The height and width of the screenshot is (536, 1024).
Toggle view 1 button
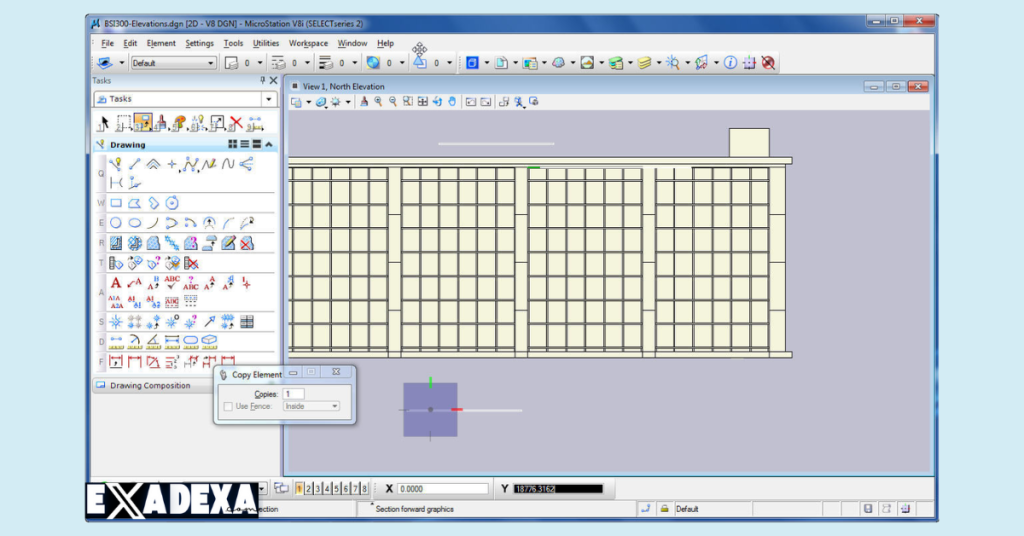[299, 488]
